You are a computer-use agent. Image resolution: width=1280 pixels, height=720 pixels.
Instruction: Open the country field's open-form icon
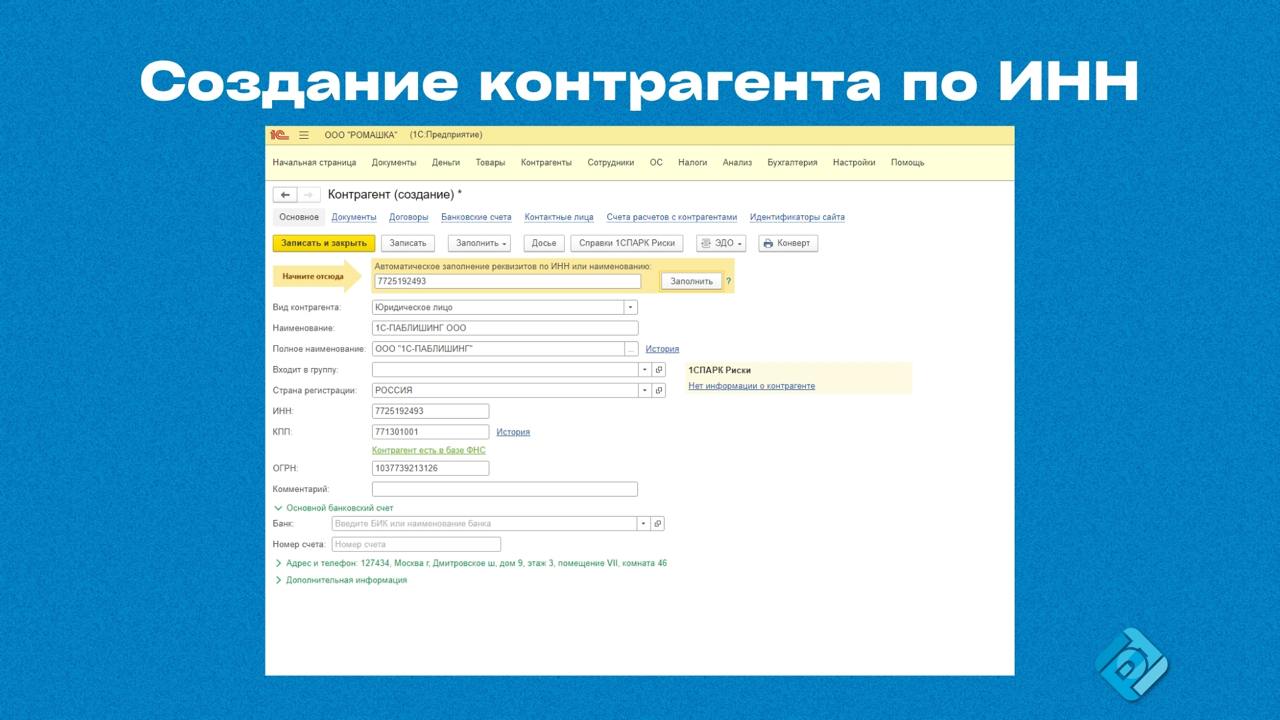pos(659,391)
